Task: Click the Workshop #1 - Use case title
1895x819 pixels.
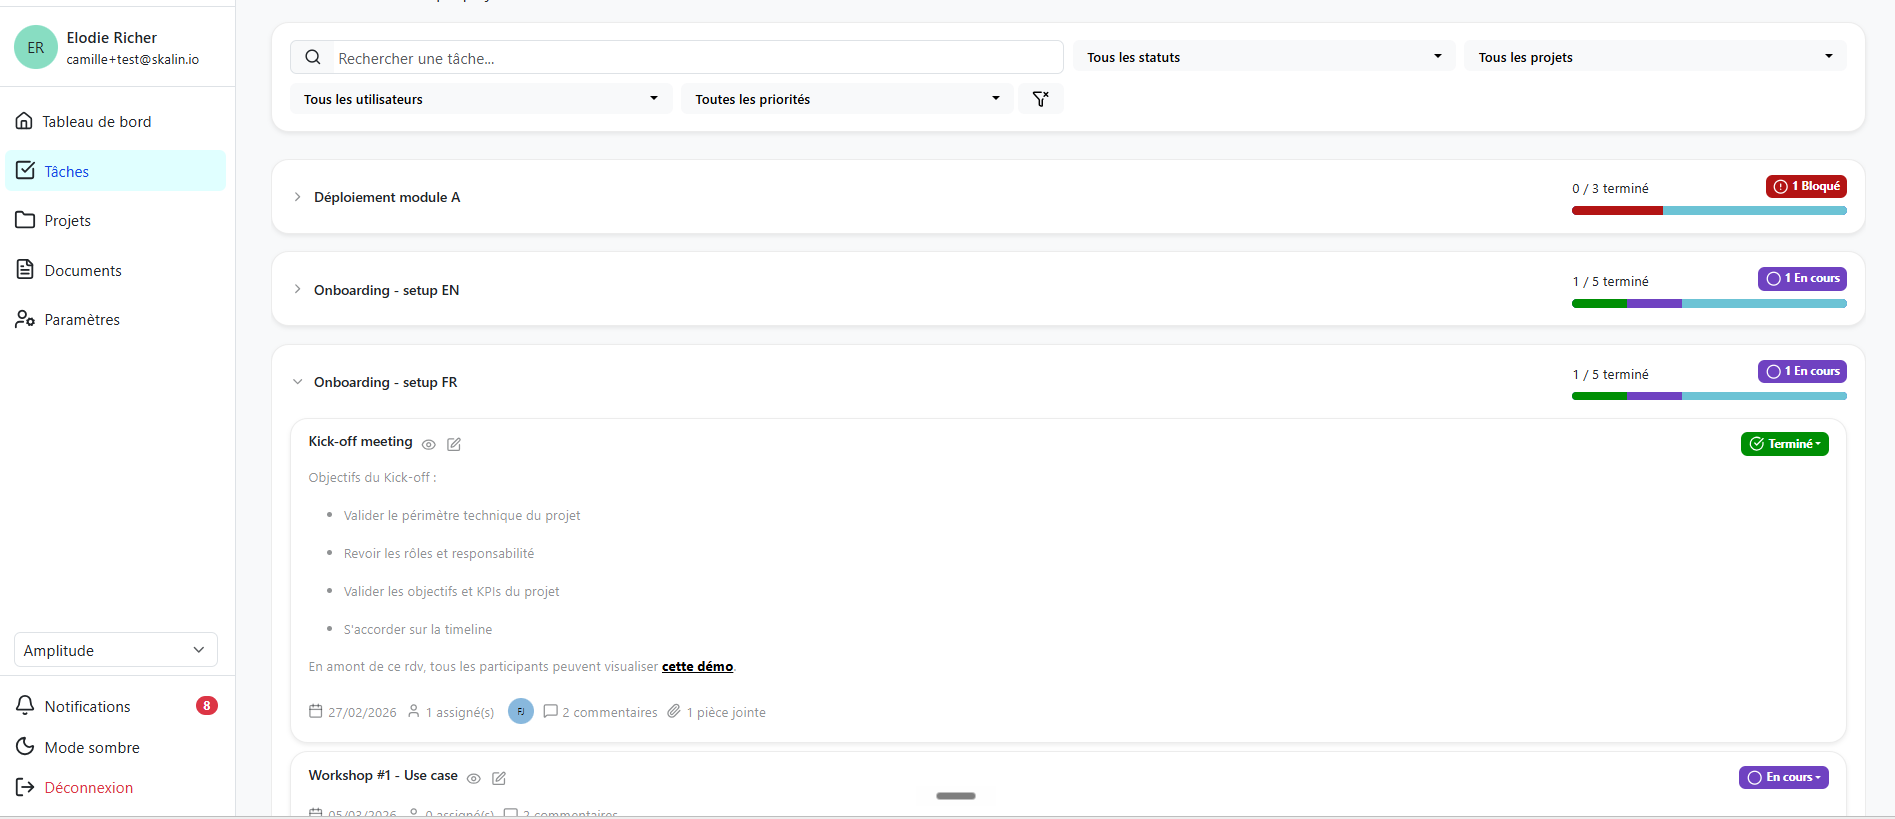Action: pyautogui.click(x=383, y=775)
